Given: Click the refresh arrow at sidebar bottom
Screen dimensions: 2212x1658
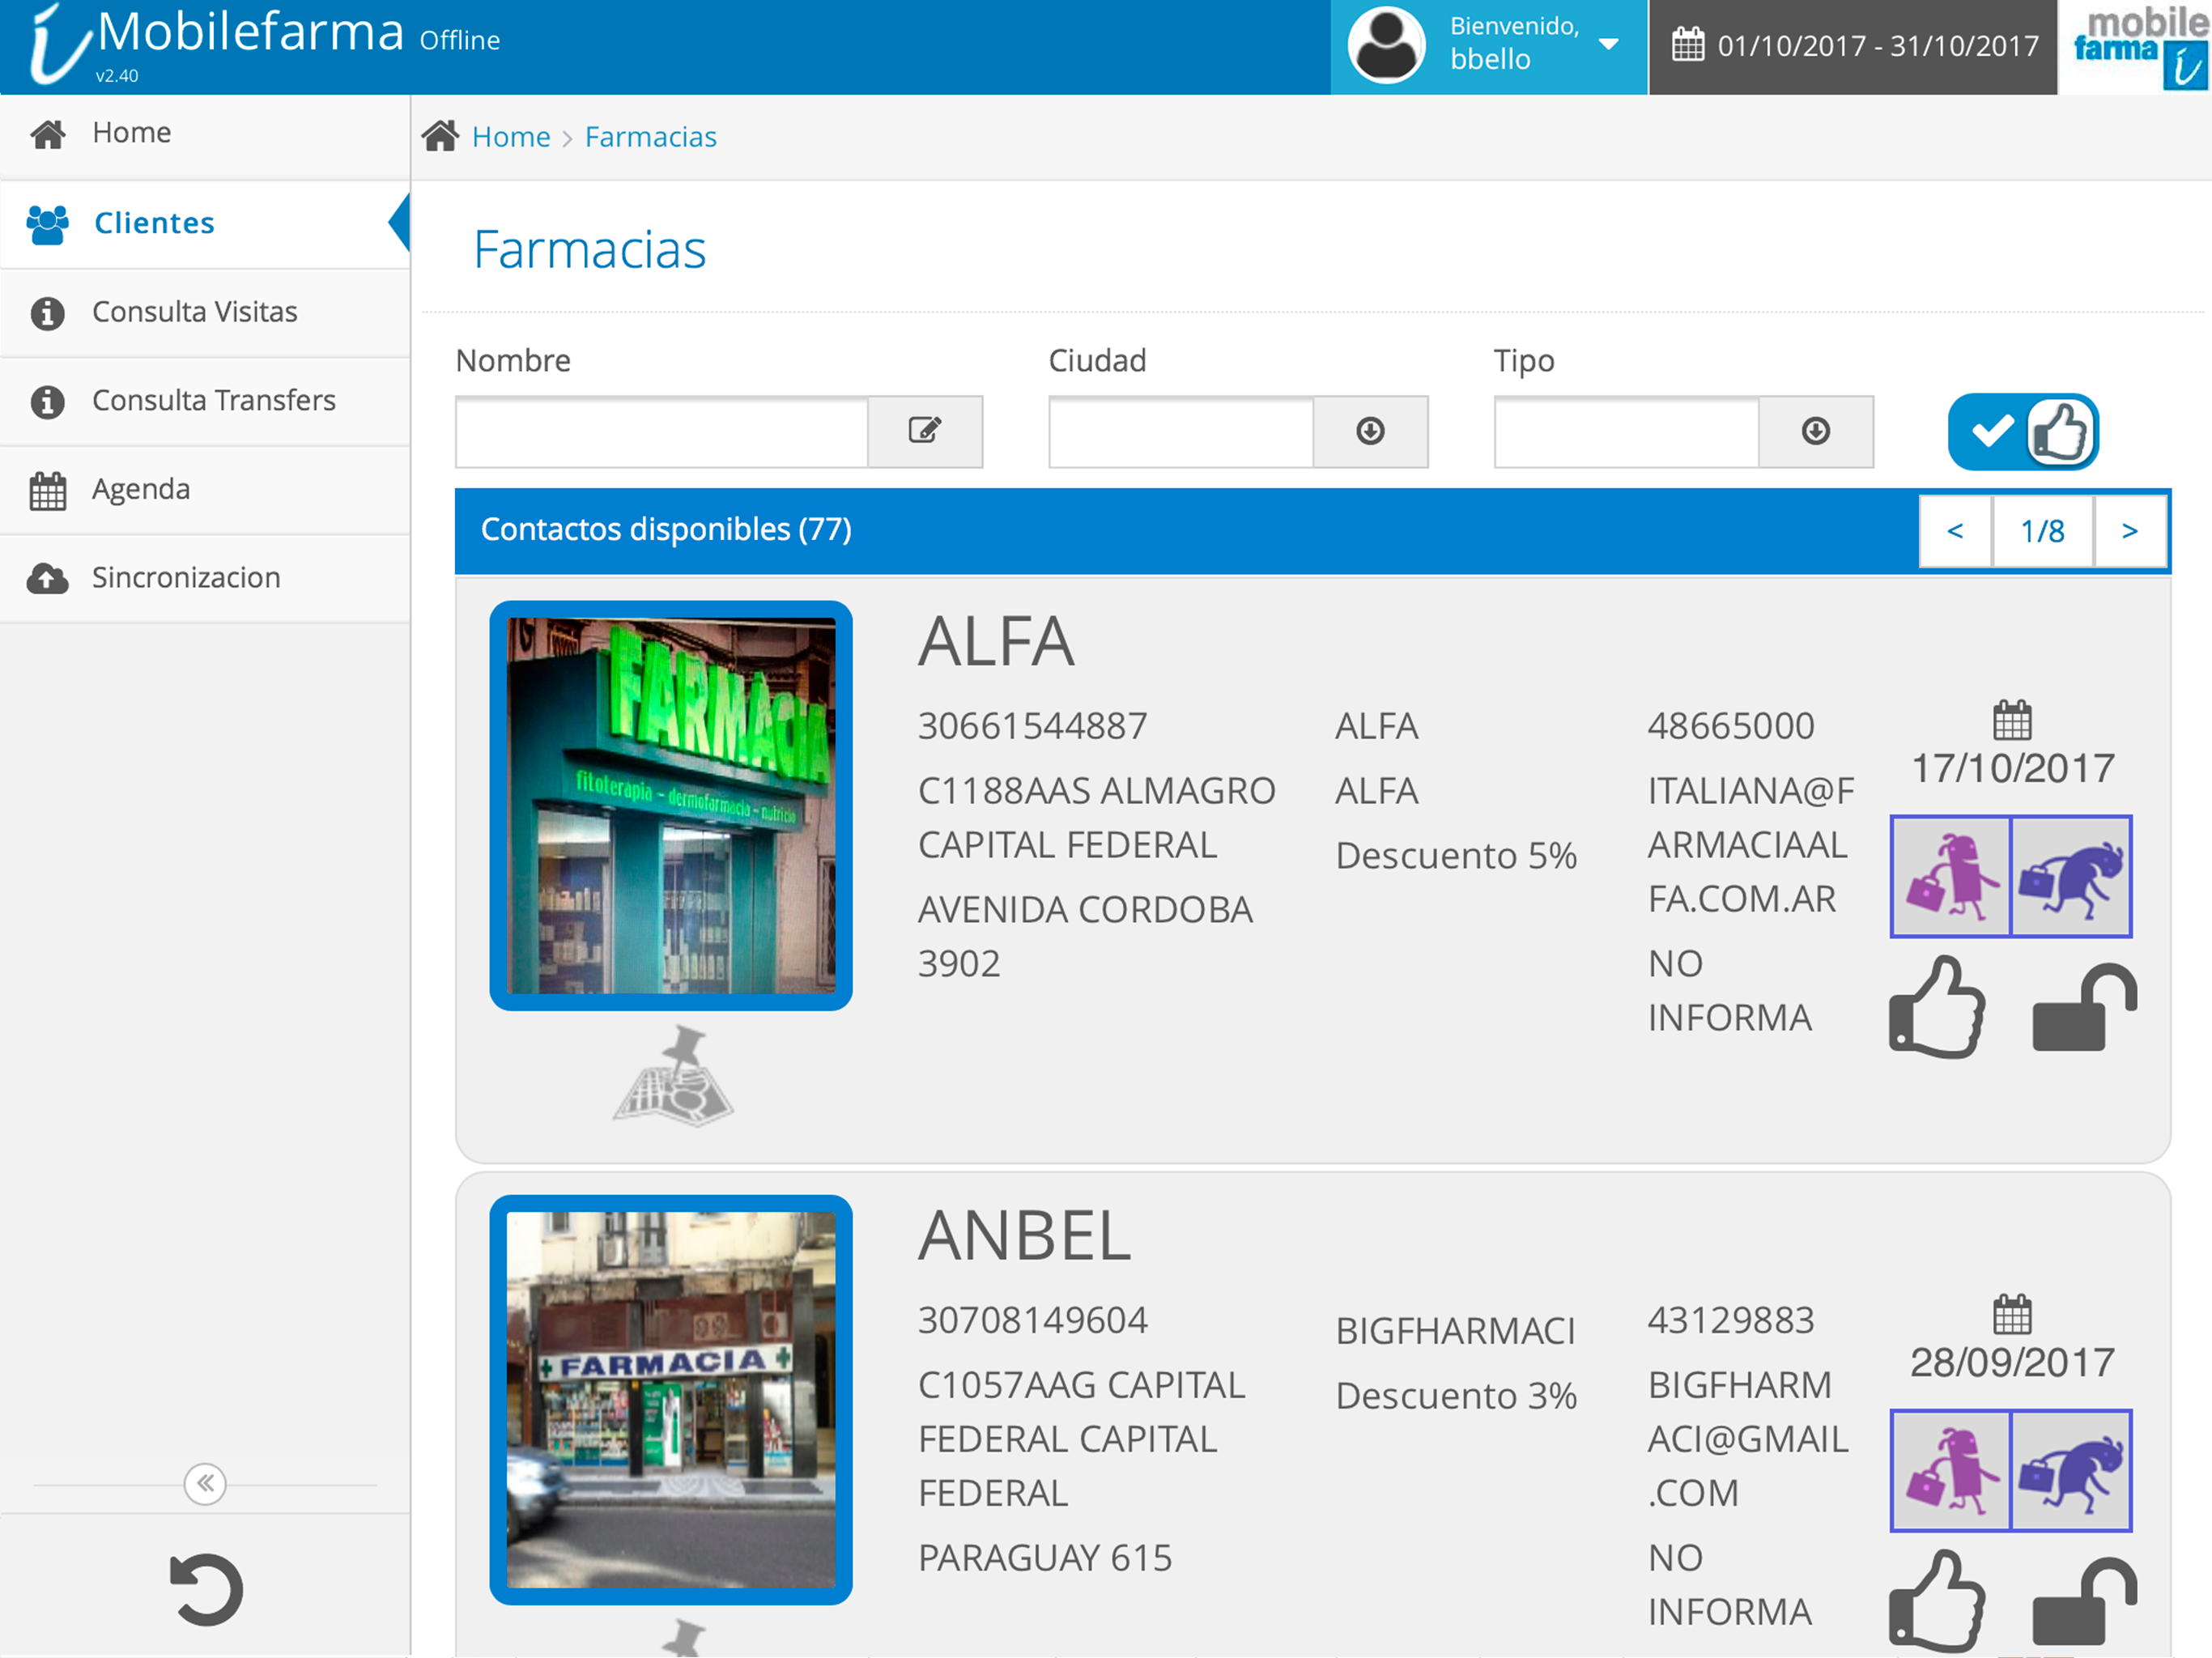Looking at the screenshot, I should (x=206, y=1589).
